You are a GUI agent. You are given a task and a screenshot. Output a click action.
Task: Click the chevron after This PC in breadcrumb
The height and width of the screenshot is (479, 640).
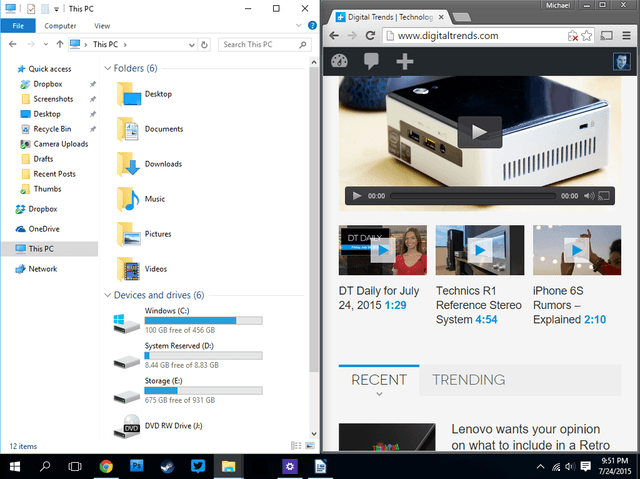(x=125, y=44)
